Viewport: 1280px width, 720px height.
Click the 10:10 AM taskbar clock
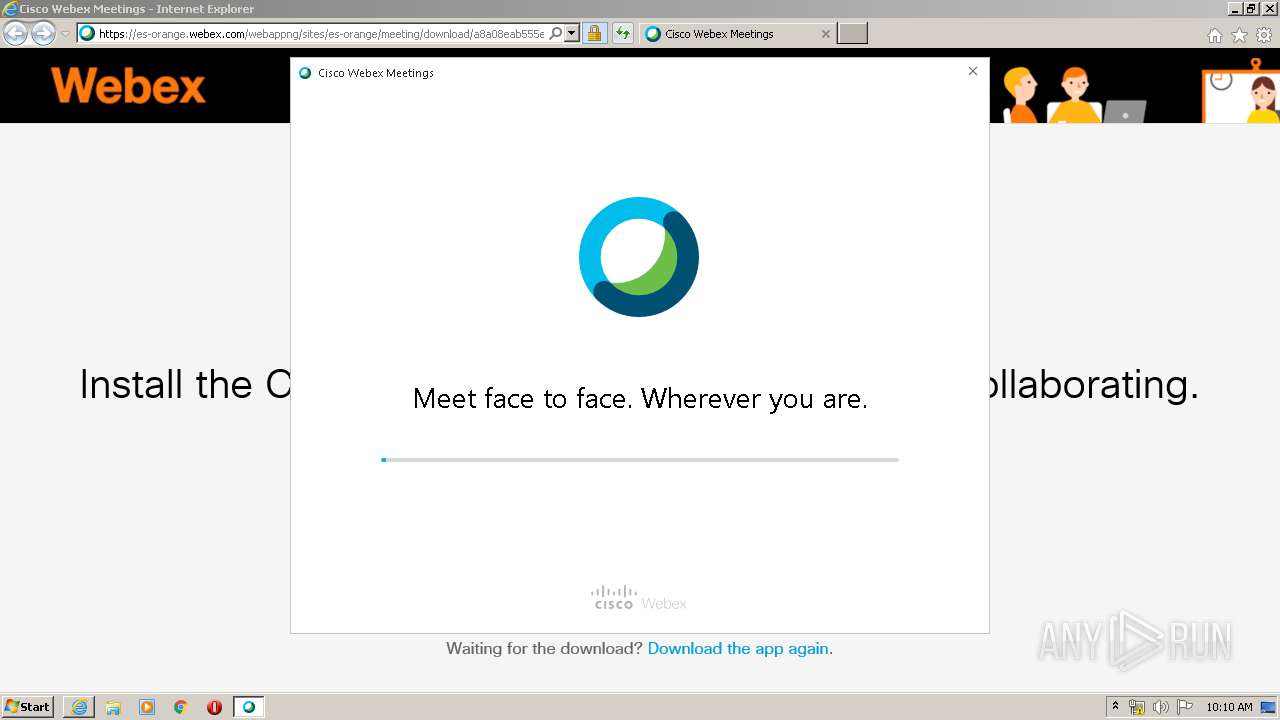point(1229,707)
